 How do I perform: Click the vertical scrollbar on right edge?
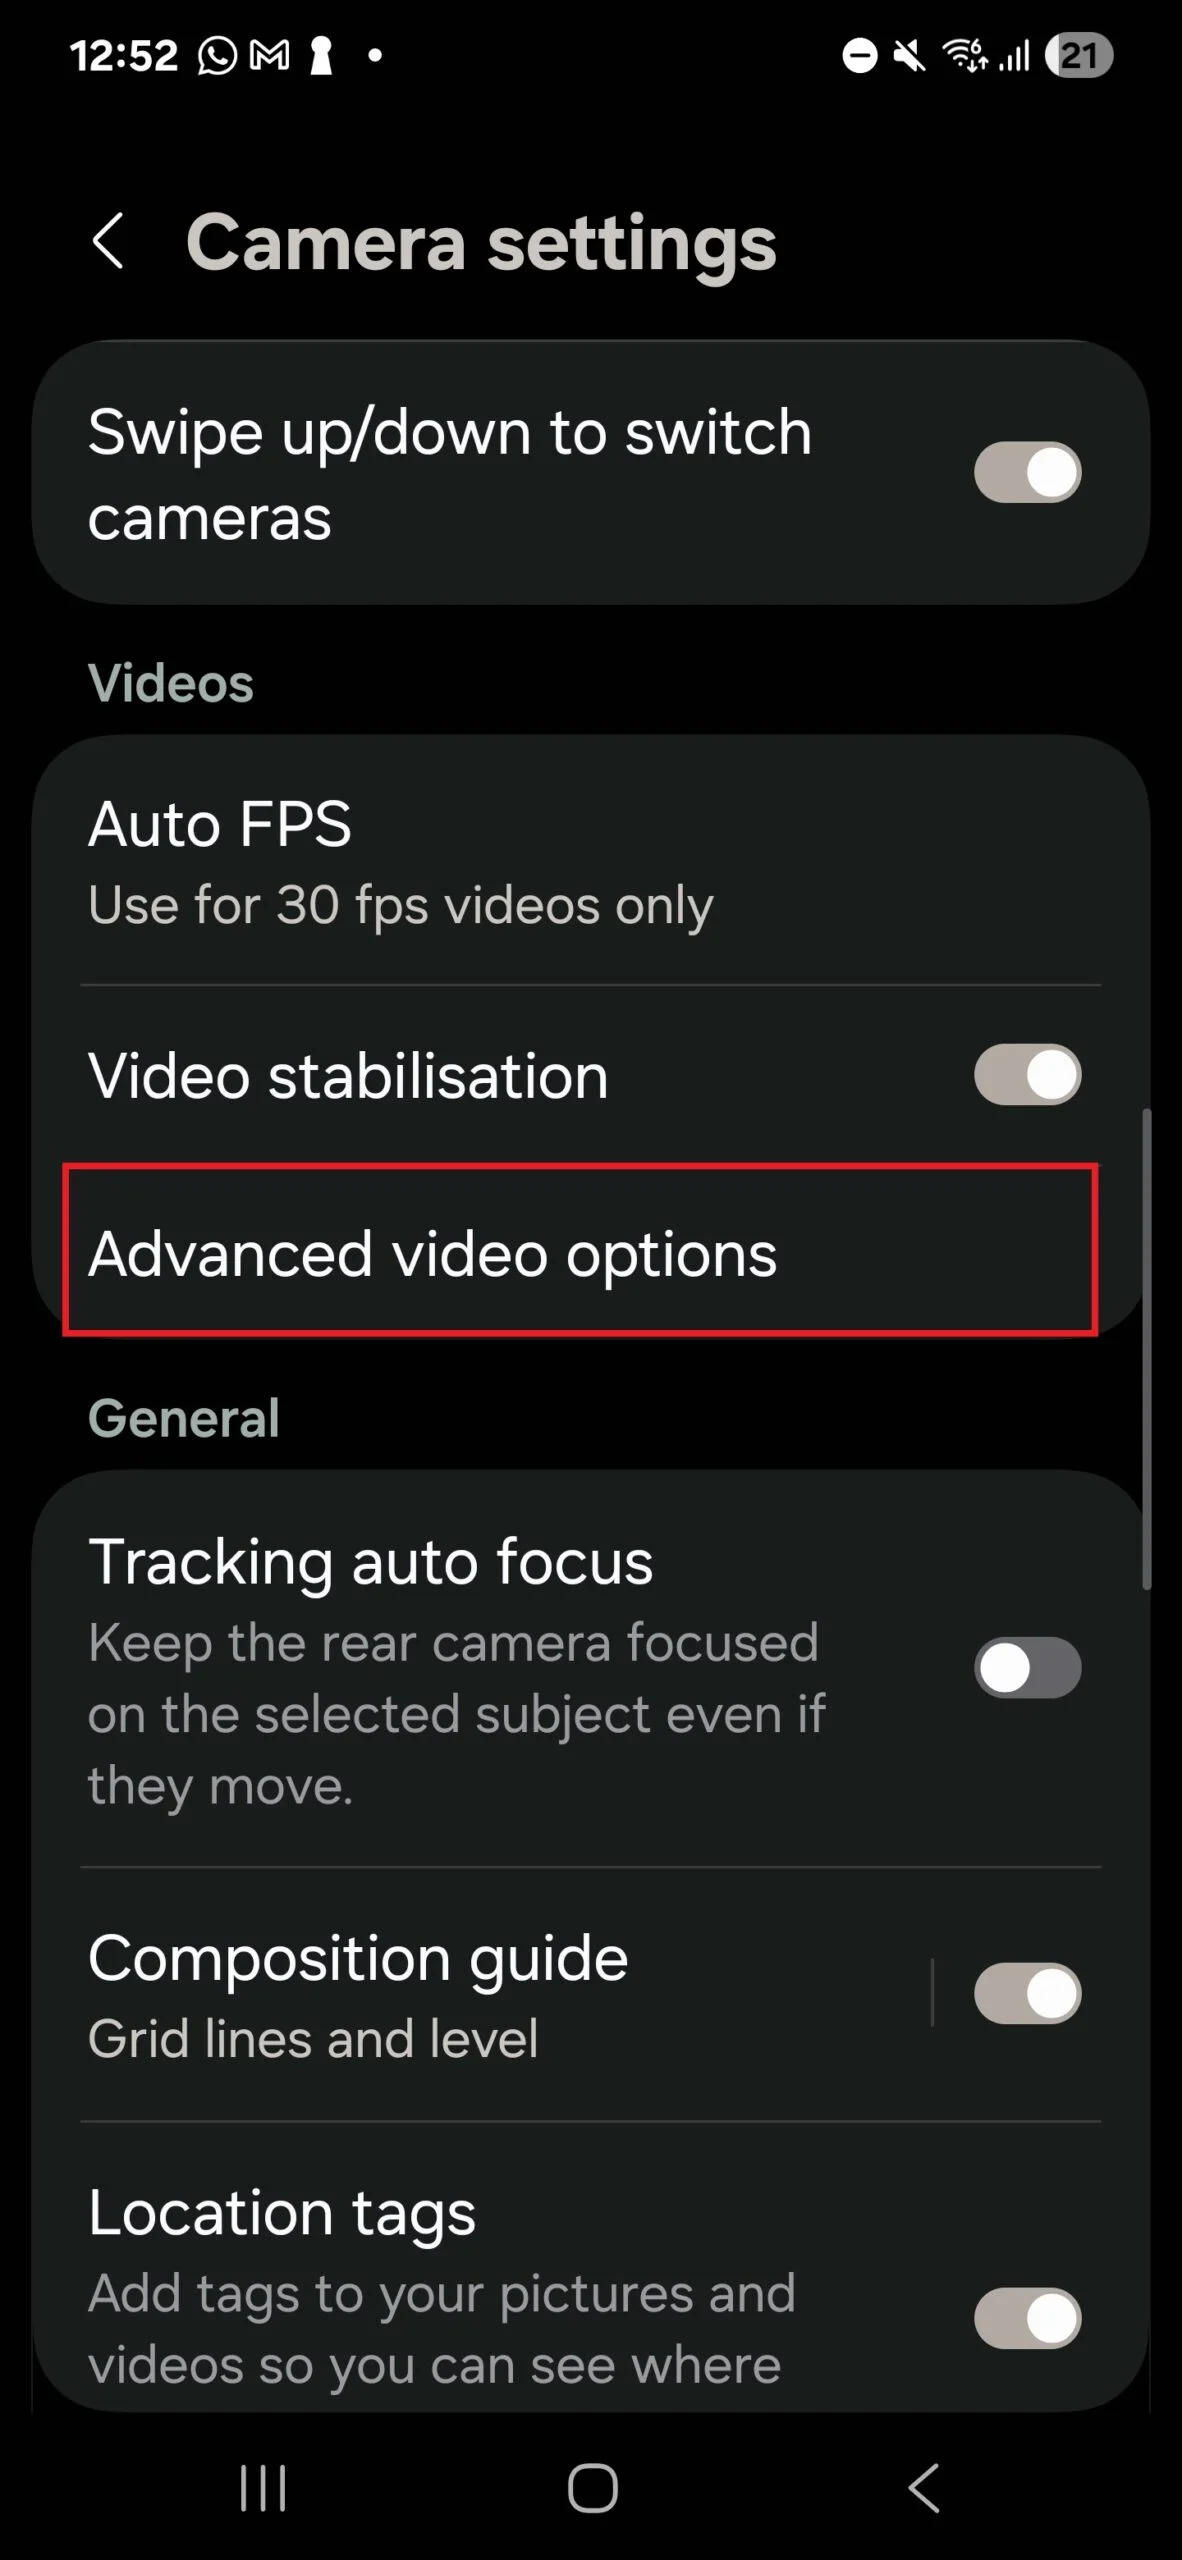pos(1147,1348)
